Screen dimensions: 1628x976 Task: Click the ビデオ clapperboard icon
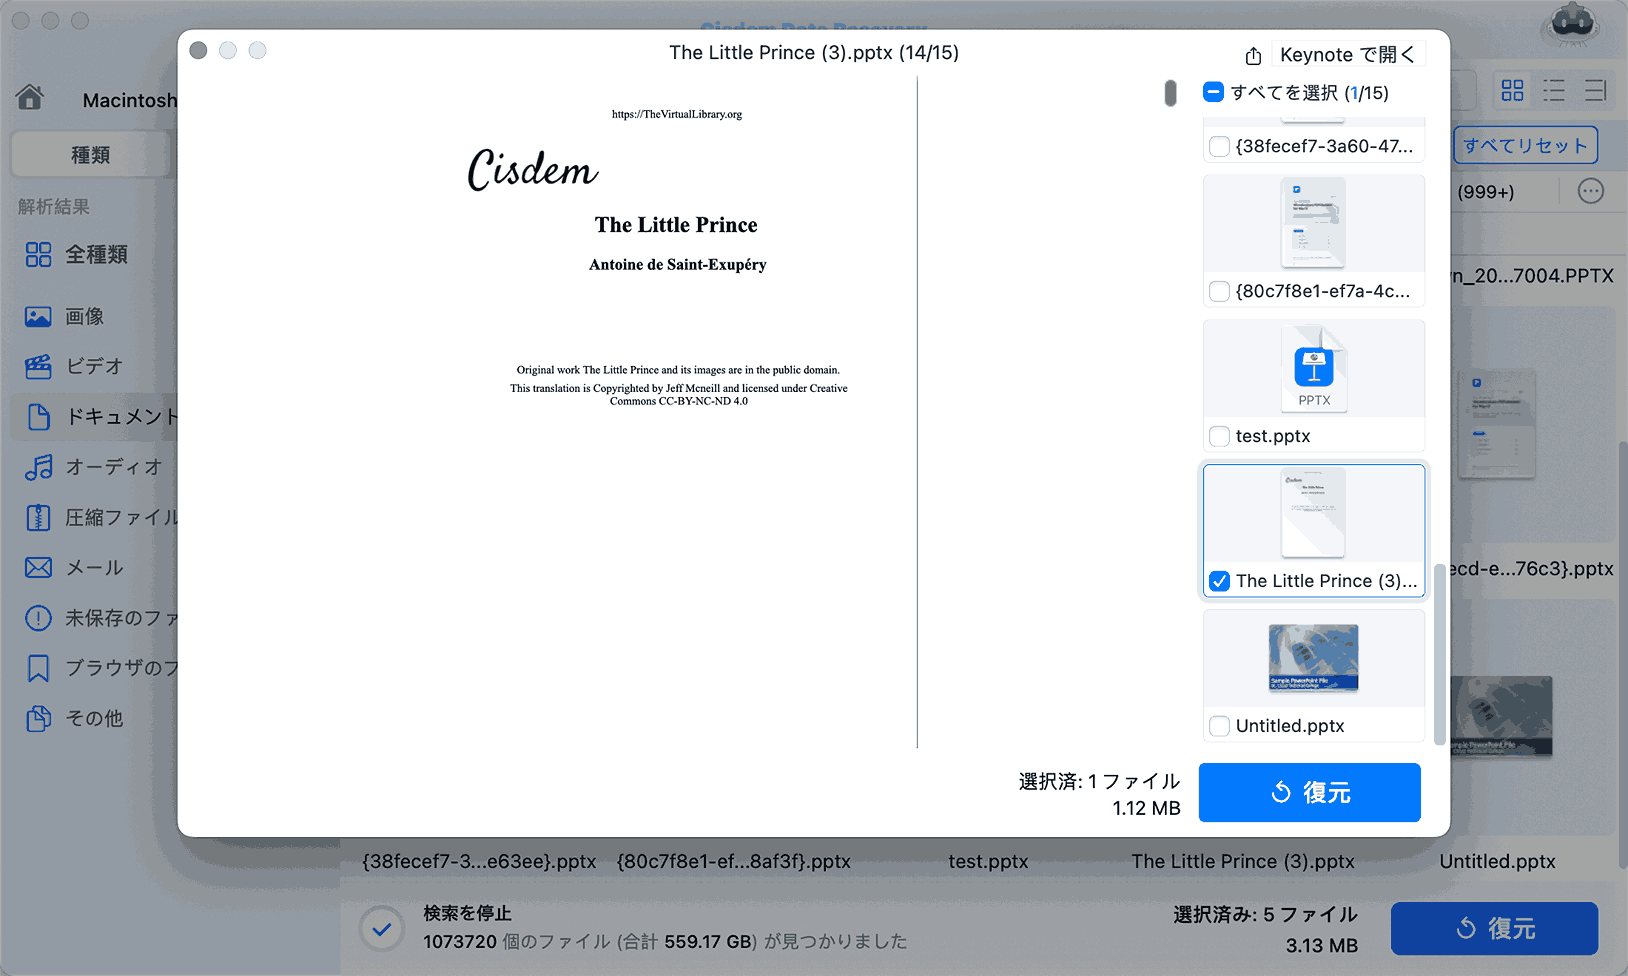(38, 367)
